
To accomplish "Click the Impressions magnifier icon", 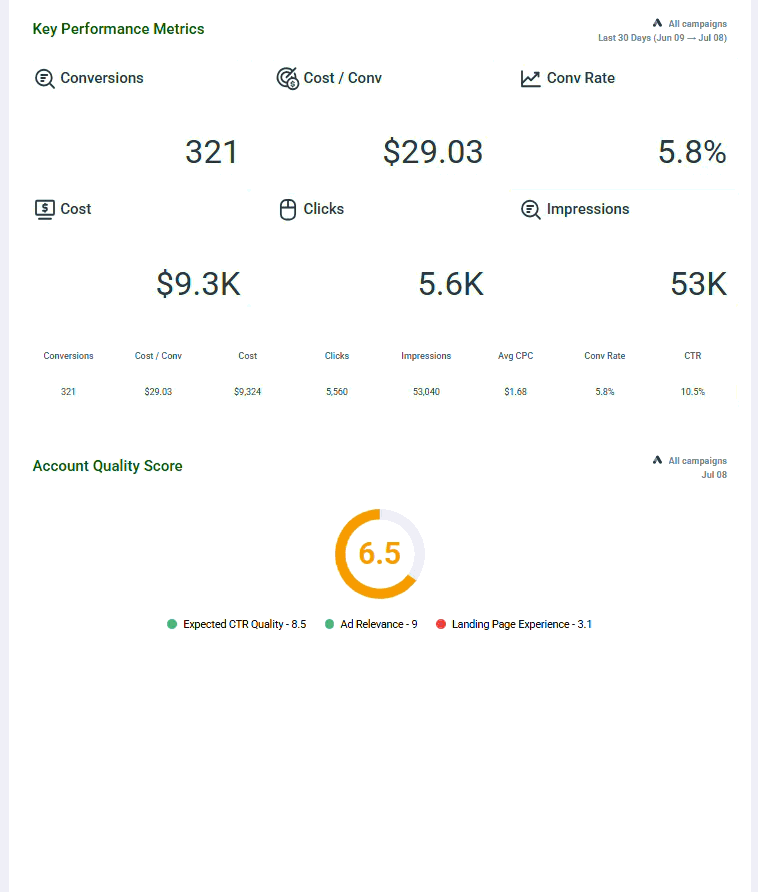I will click(x=530, y=209).
